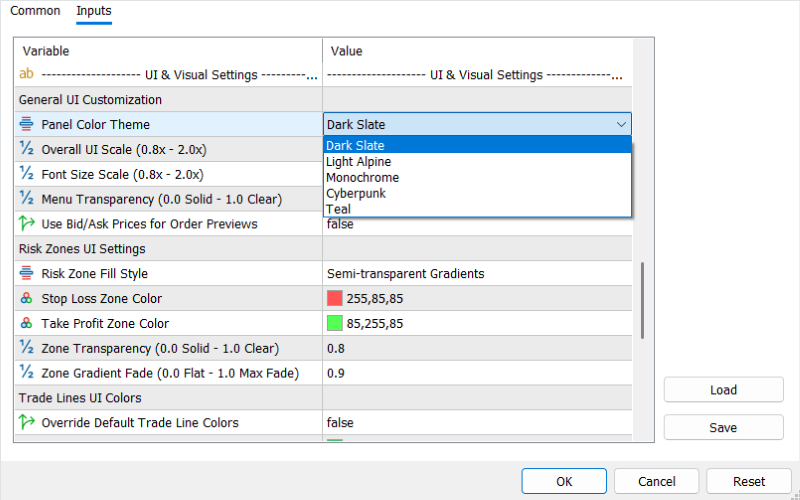Select the Stop Loss Zone Color row label
This screenshot has width=800, height=500.
(x=102, y=299)
